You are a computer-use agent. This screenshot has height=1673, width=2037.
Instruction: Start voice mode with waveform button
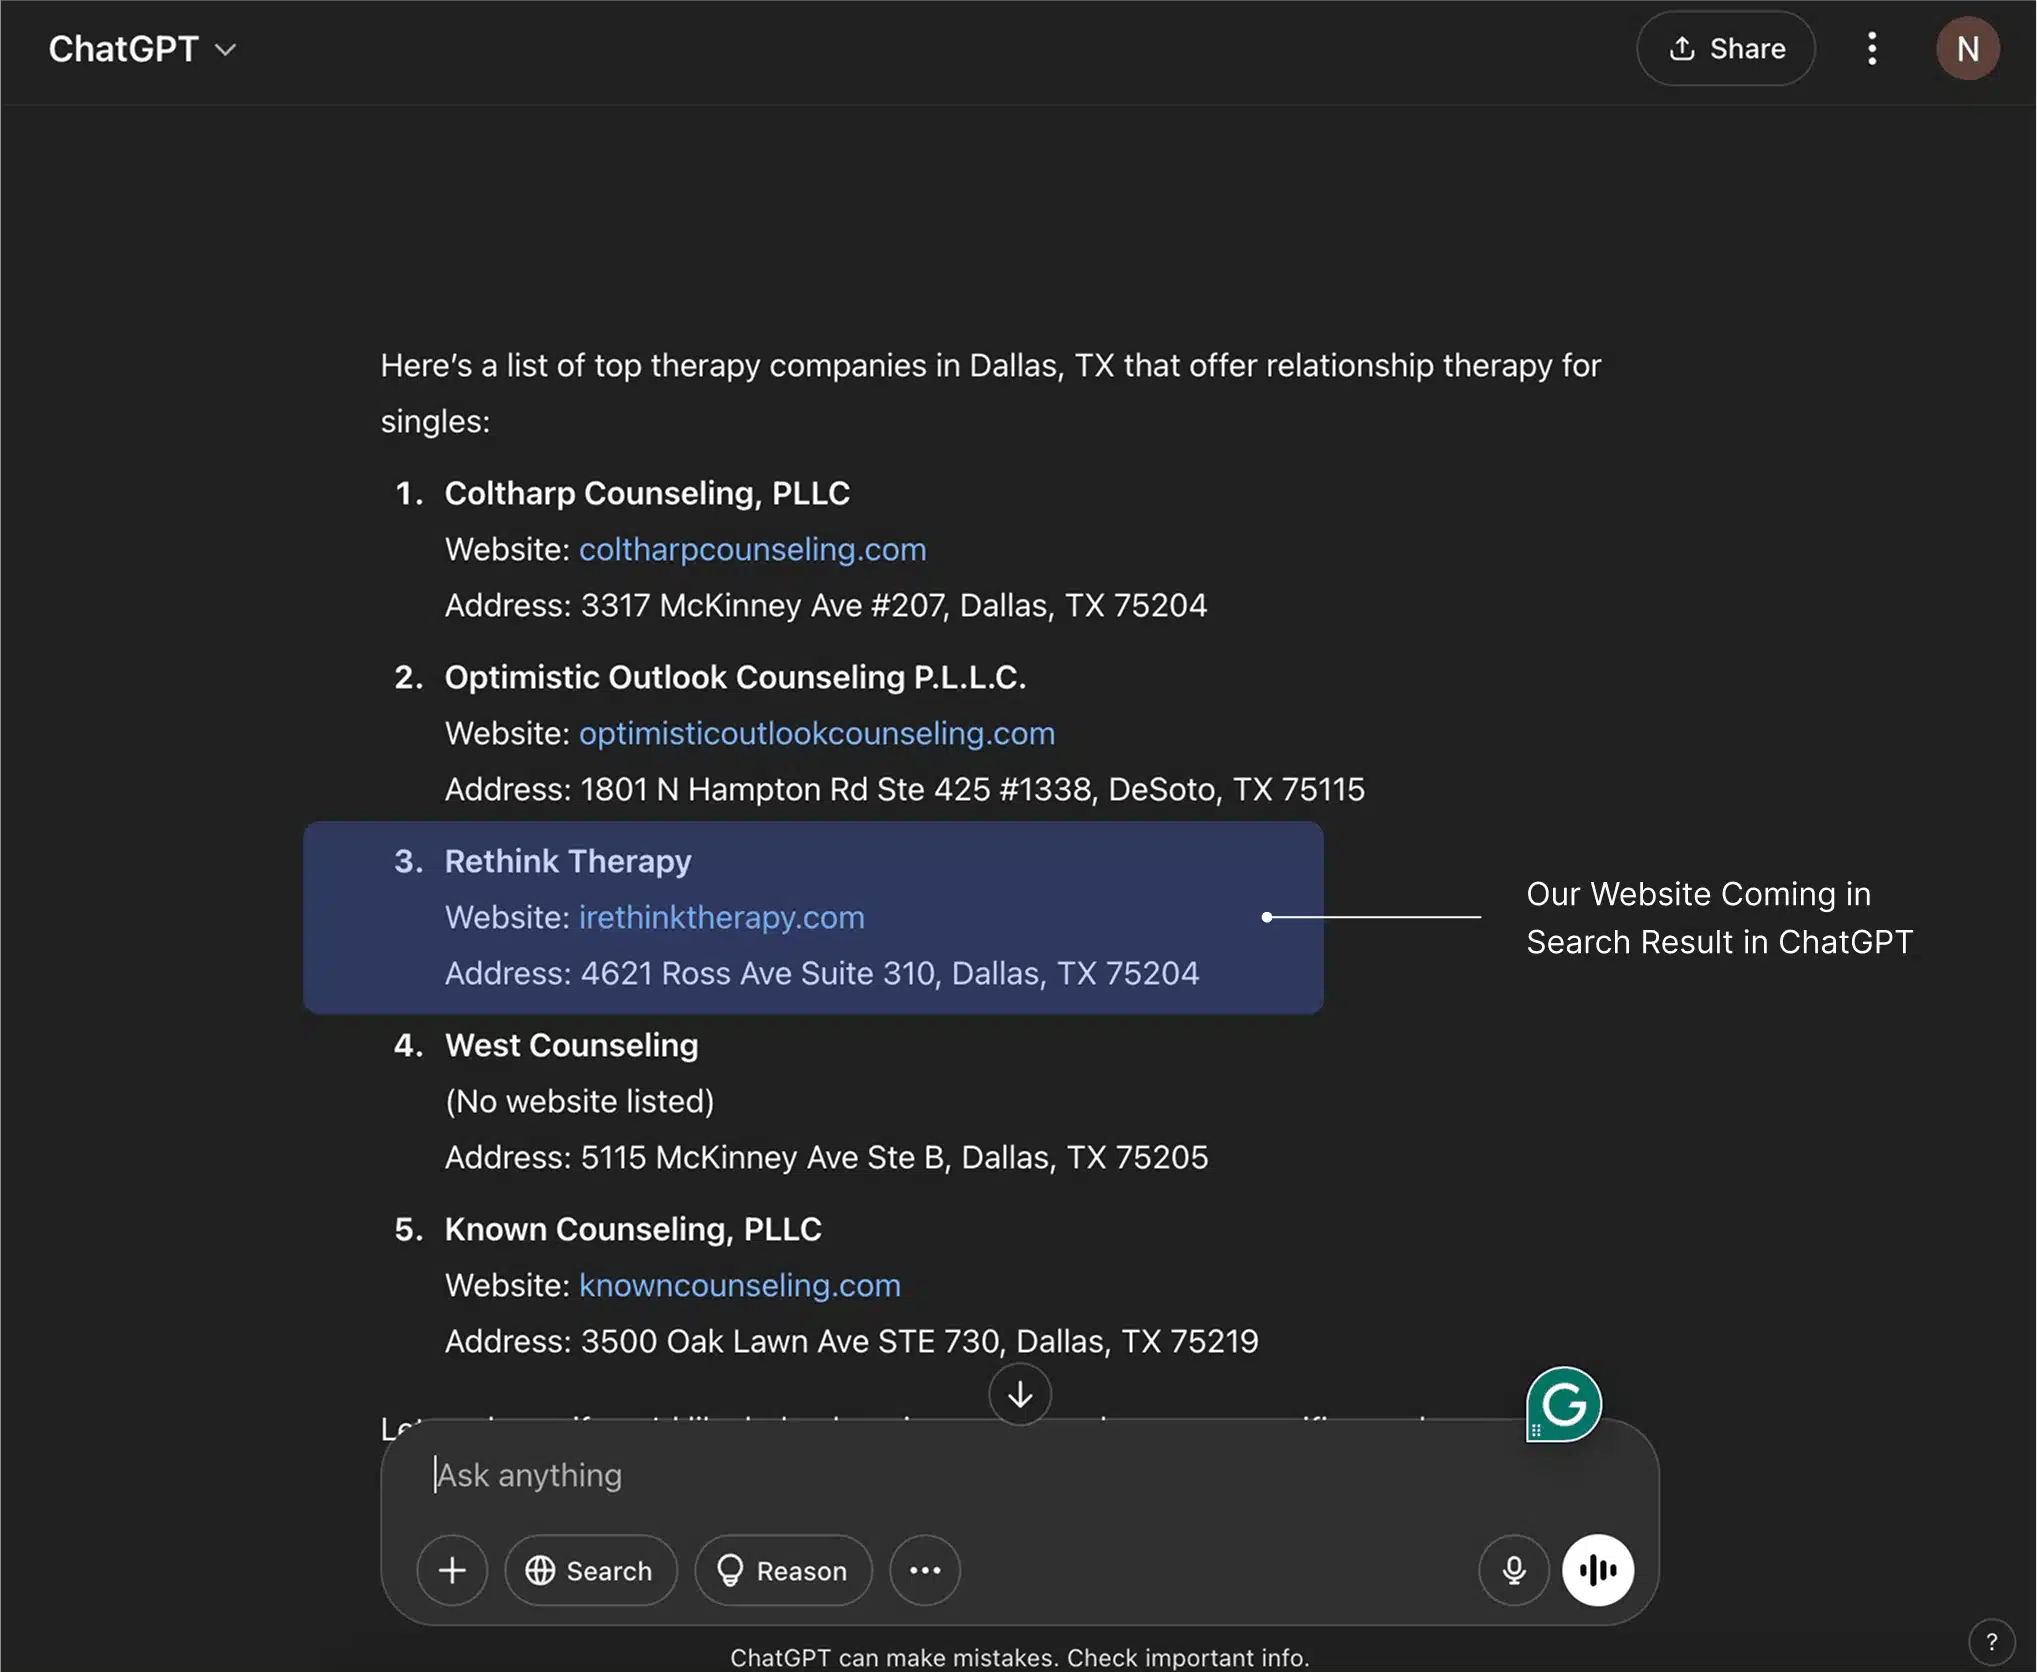pyautogui.click(x=1598, y=1570)
